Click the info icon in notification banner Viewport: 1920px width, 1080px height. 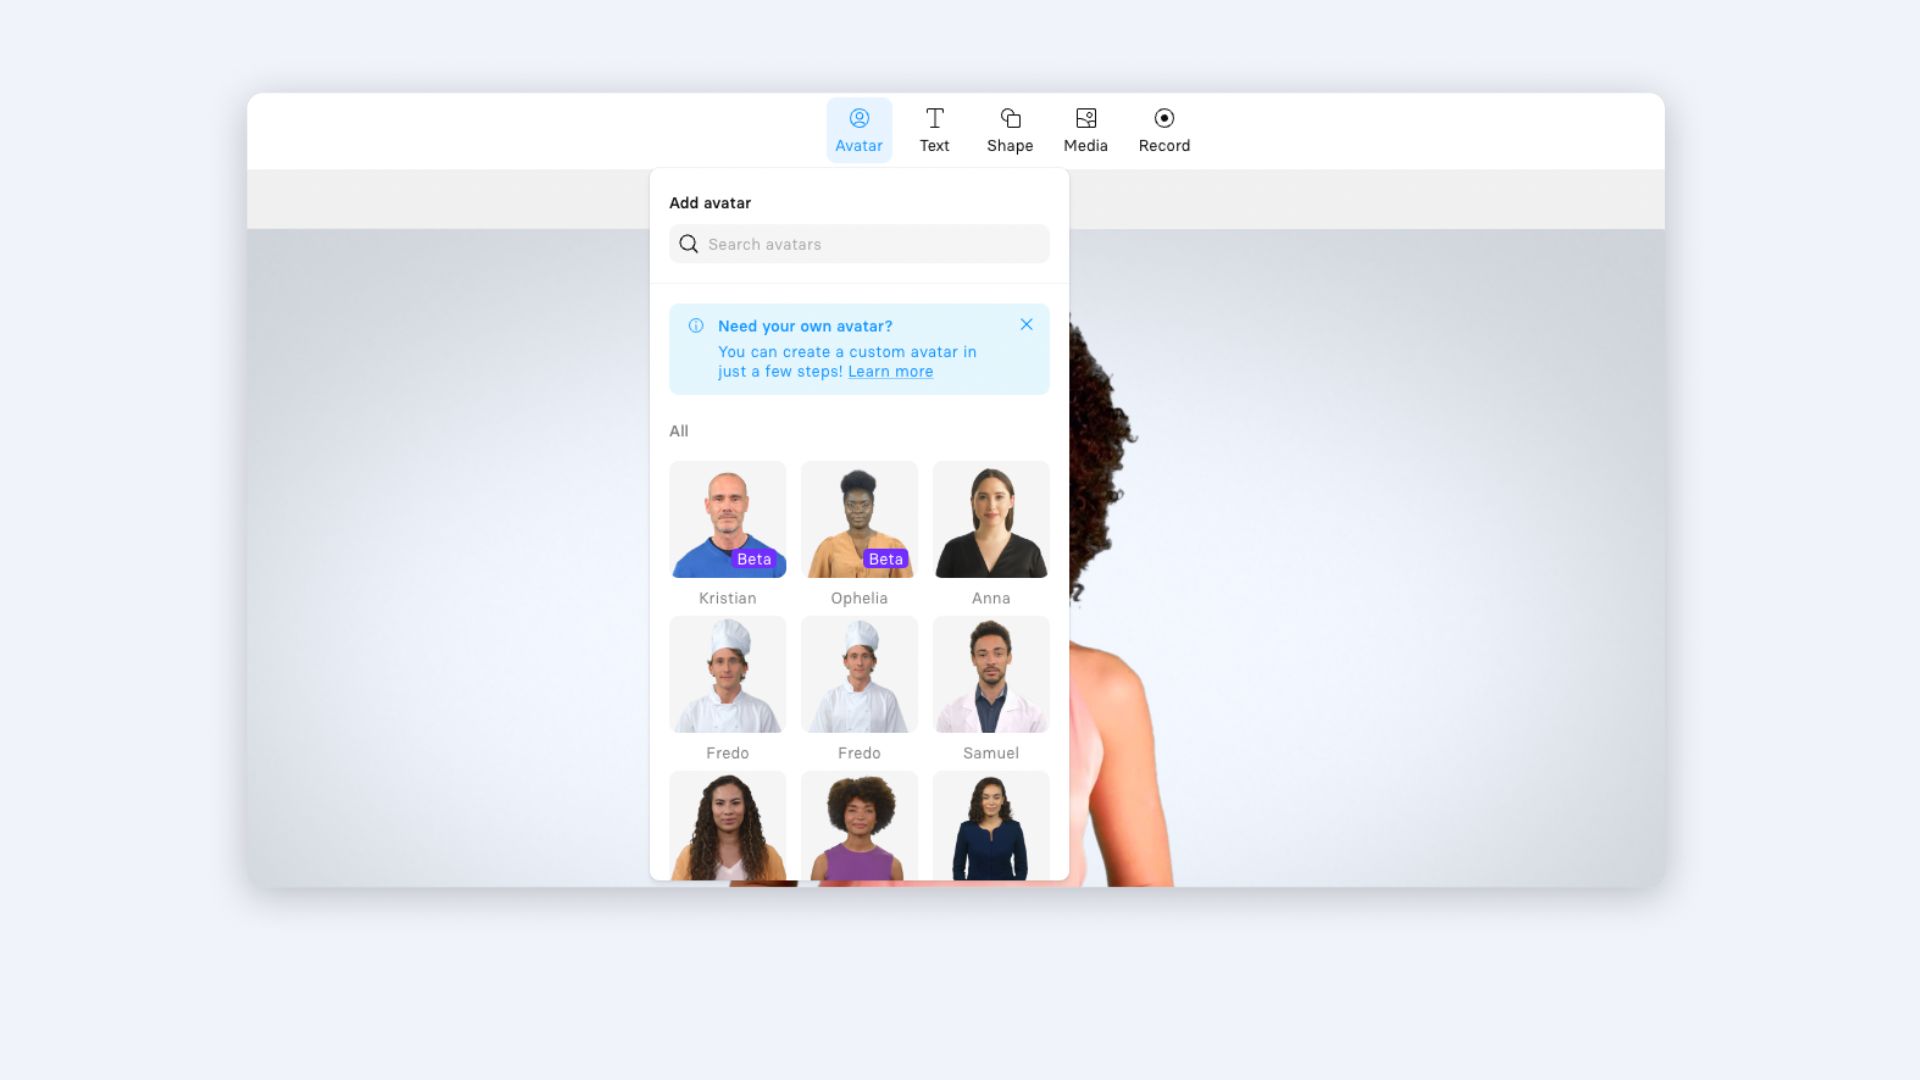click(696, 326)
